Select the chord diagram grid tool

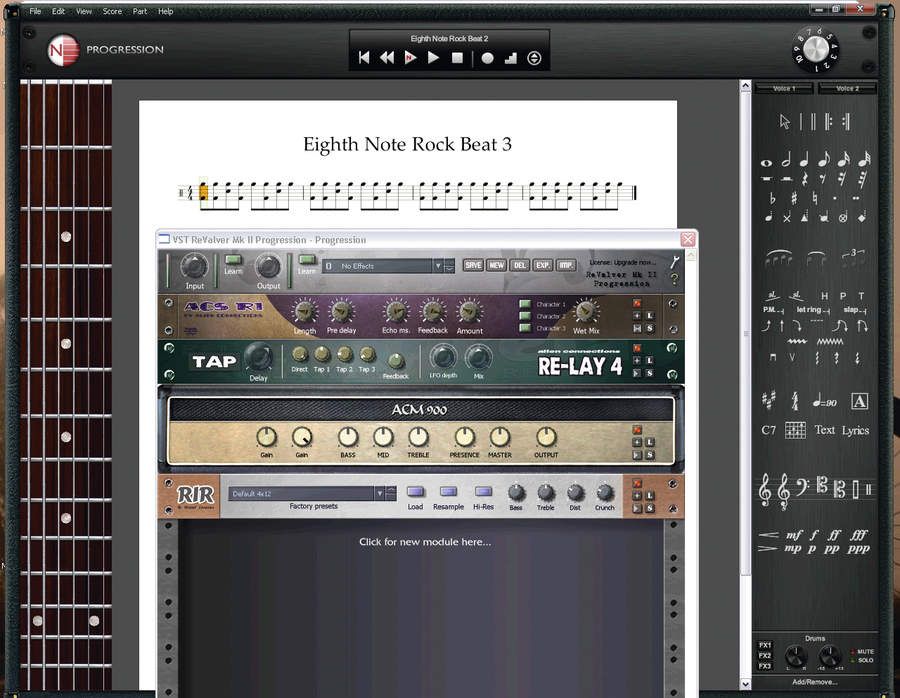pyautogui.click(x=795, y=430)
